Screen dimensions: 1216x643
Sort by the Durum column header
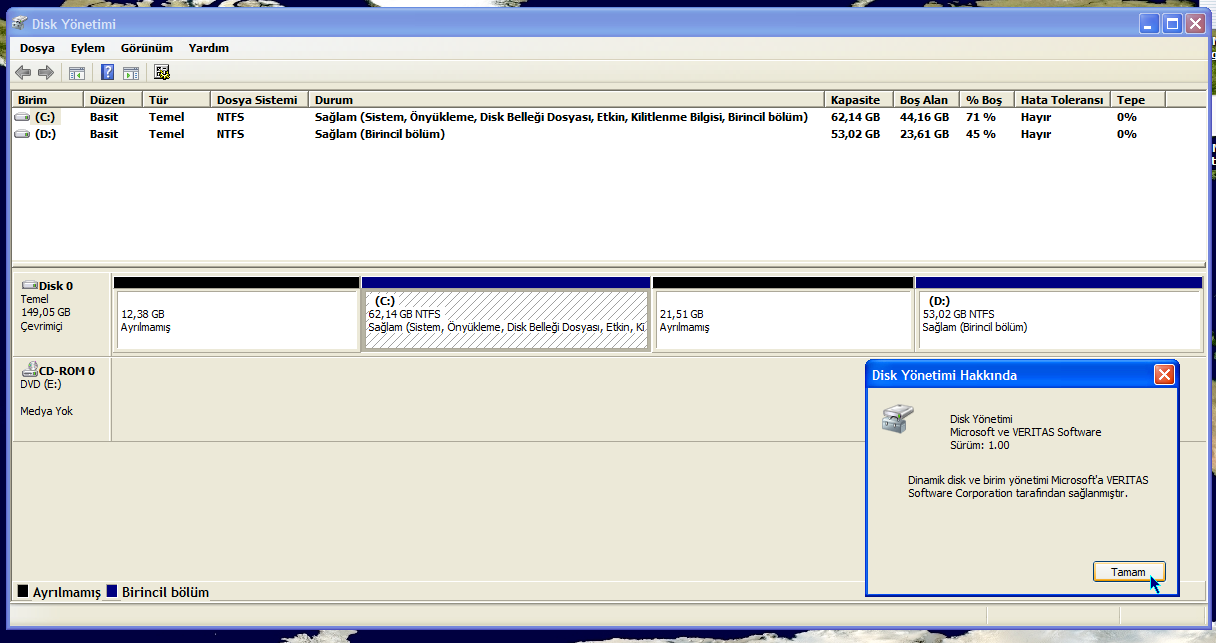[x=566, y=100]
